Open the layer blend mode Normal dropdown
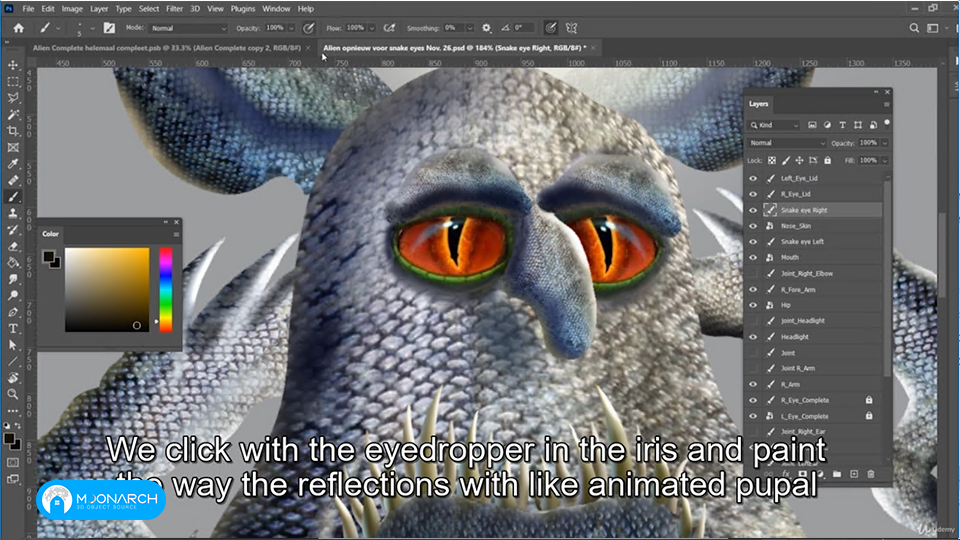960x540 pixels. point(787,143)
